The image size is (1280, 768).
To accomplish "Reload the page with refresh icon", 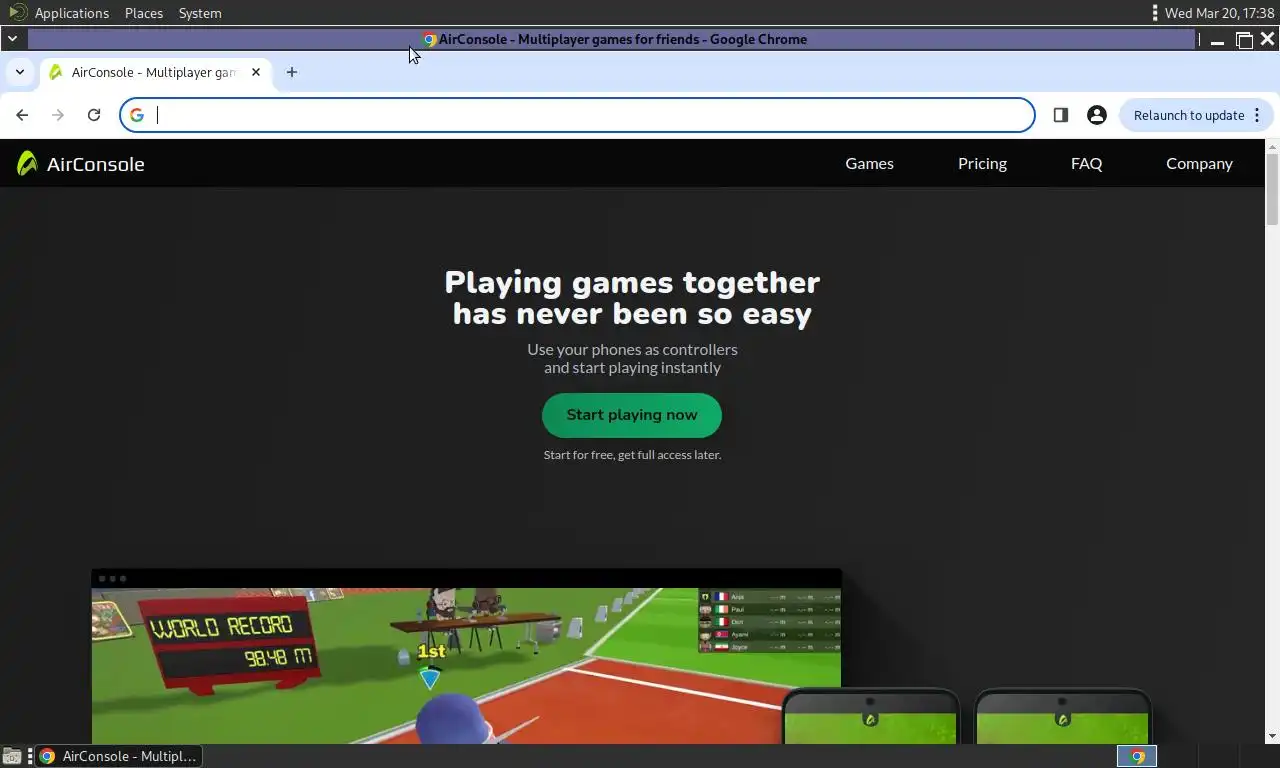I will (x=94, y=115).
